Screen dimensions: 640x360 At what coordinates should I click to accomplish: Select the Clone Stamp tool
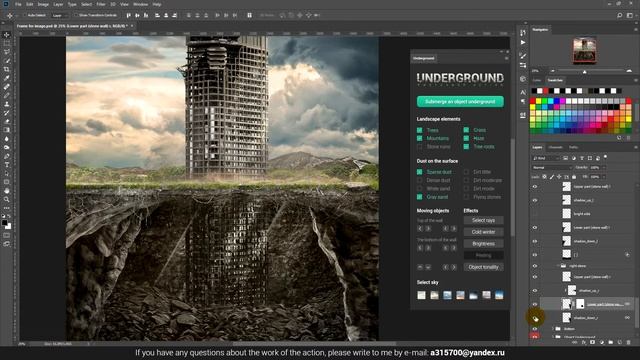coord(7,104)
